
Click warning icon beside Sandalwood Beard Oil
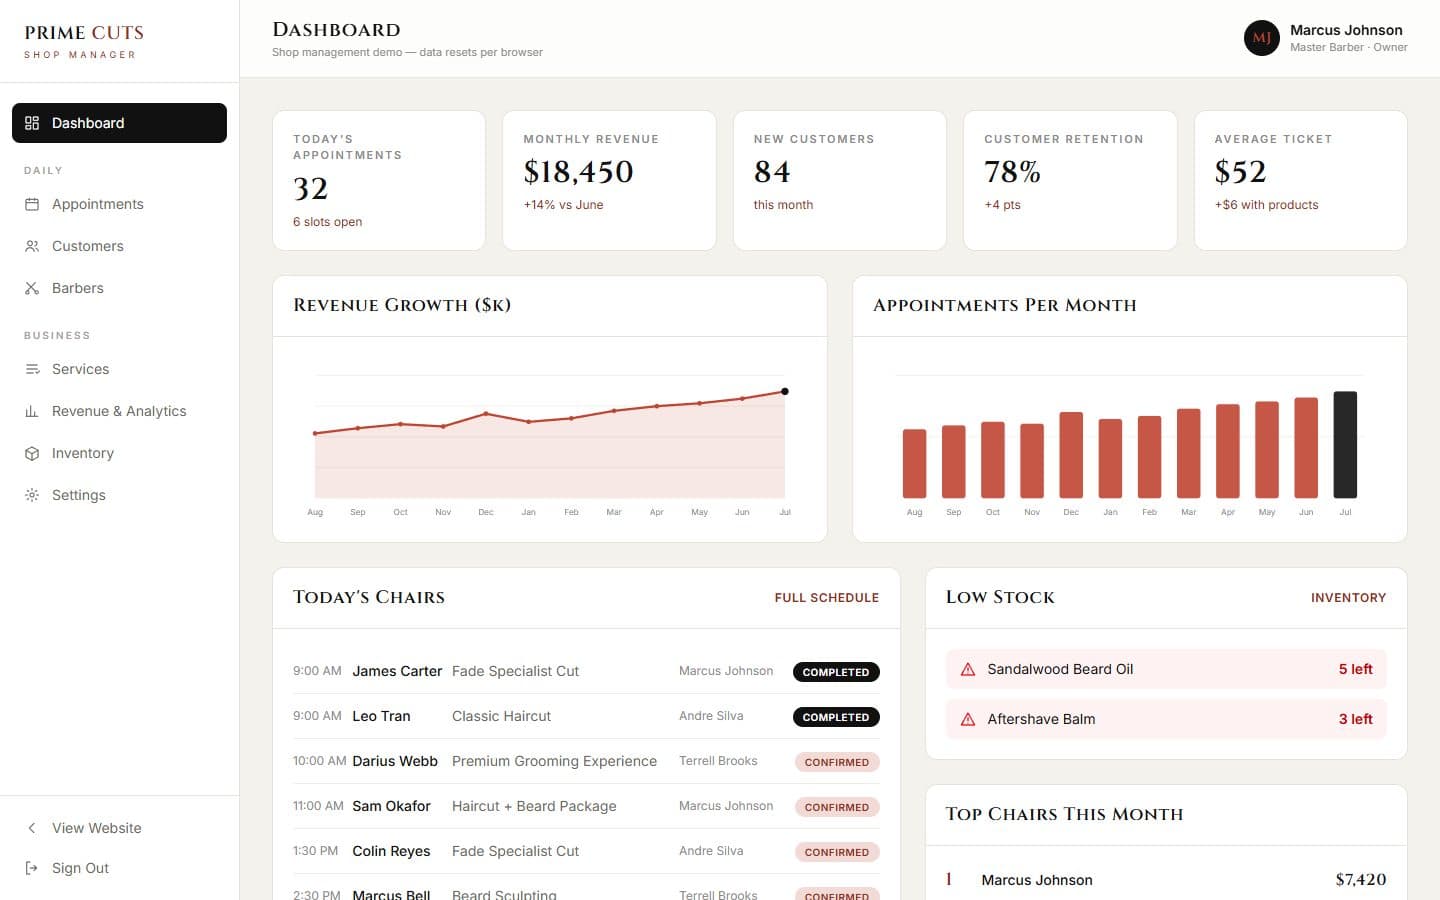click(x=968, y=670)
